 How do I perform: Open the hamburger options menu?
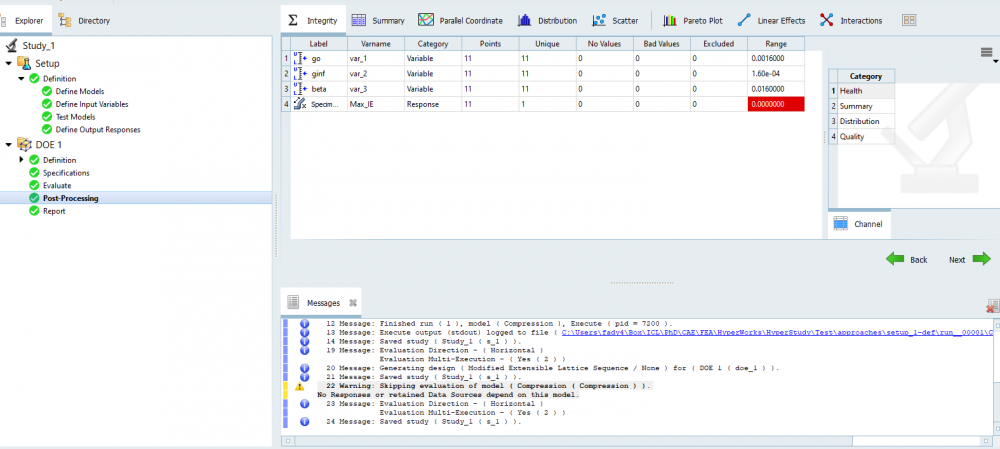point(987,52)
